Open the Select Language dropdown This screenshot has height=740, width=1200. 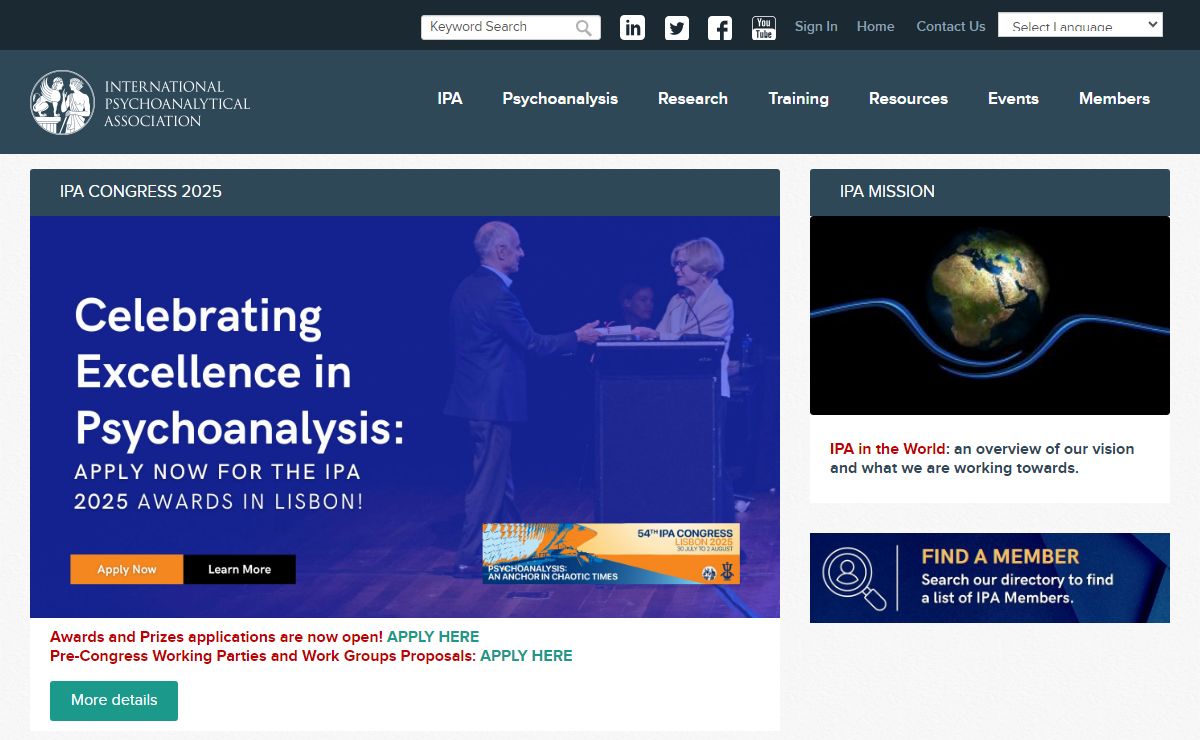(1080, 25)
